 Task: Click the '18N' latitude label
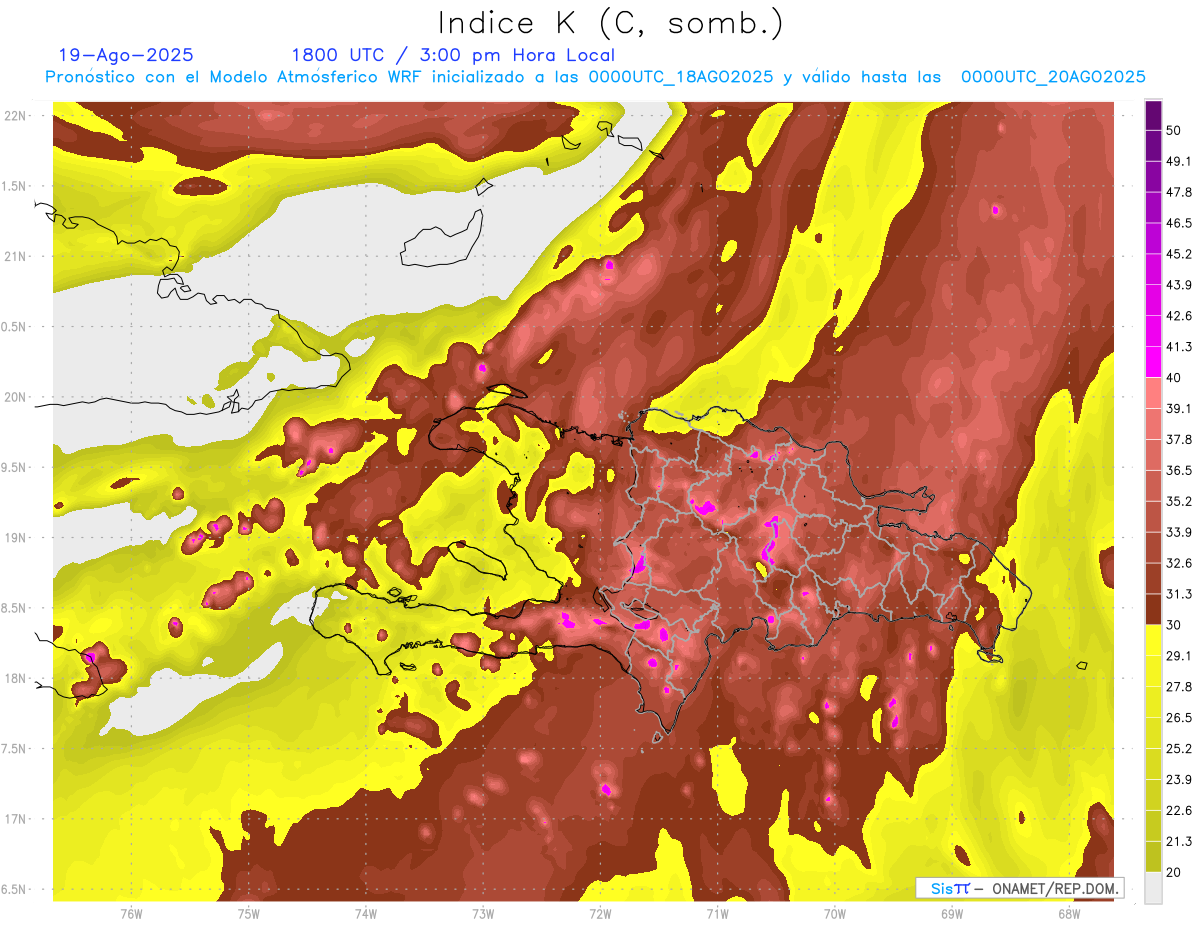tap(16, 678)
